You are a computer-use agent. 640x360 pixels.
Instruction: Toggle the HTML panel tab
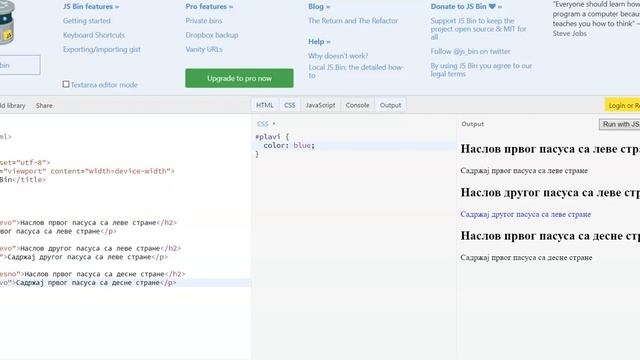point(265,105)
